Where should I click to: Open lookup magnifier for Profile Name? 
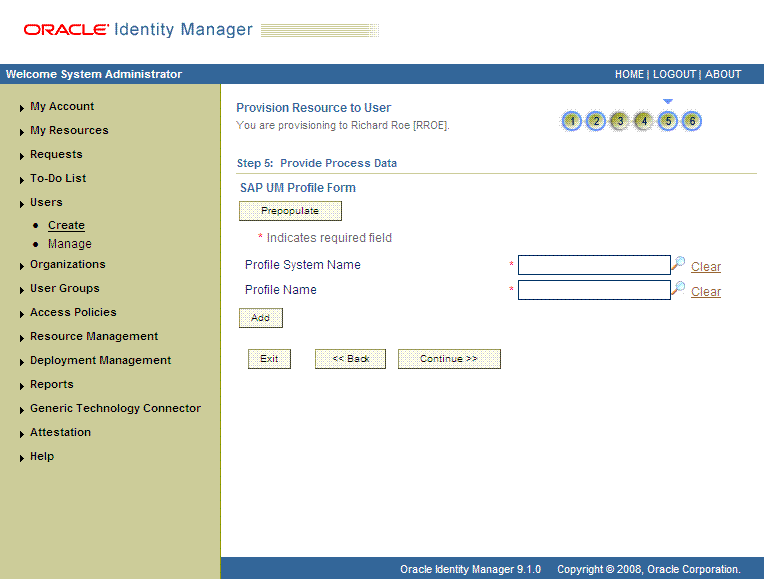[x=678, y=289]
